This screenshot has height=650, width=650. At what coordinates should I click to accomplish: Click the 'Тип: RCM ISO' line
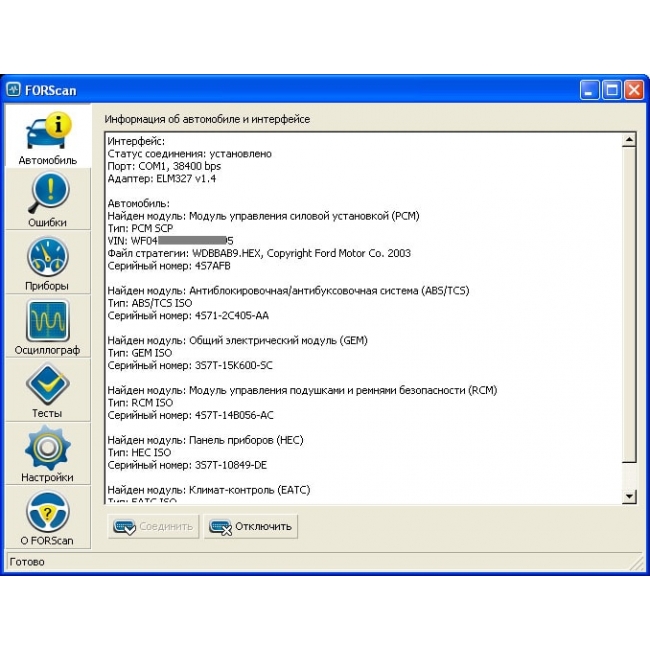(x=140, y=403)
